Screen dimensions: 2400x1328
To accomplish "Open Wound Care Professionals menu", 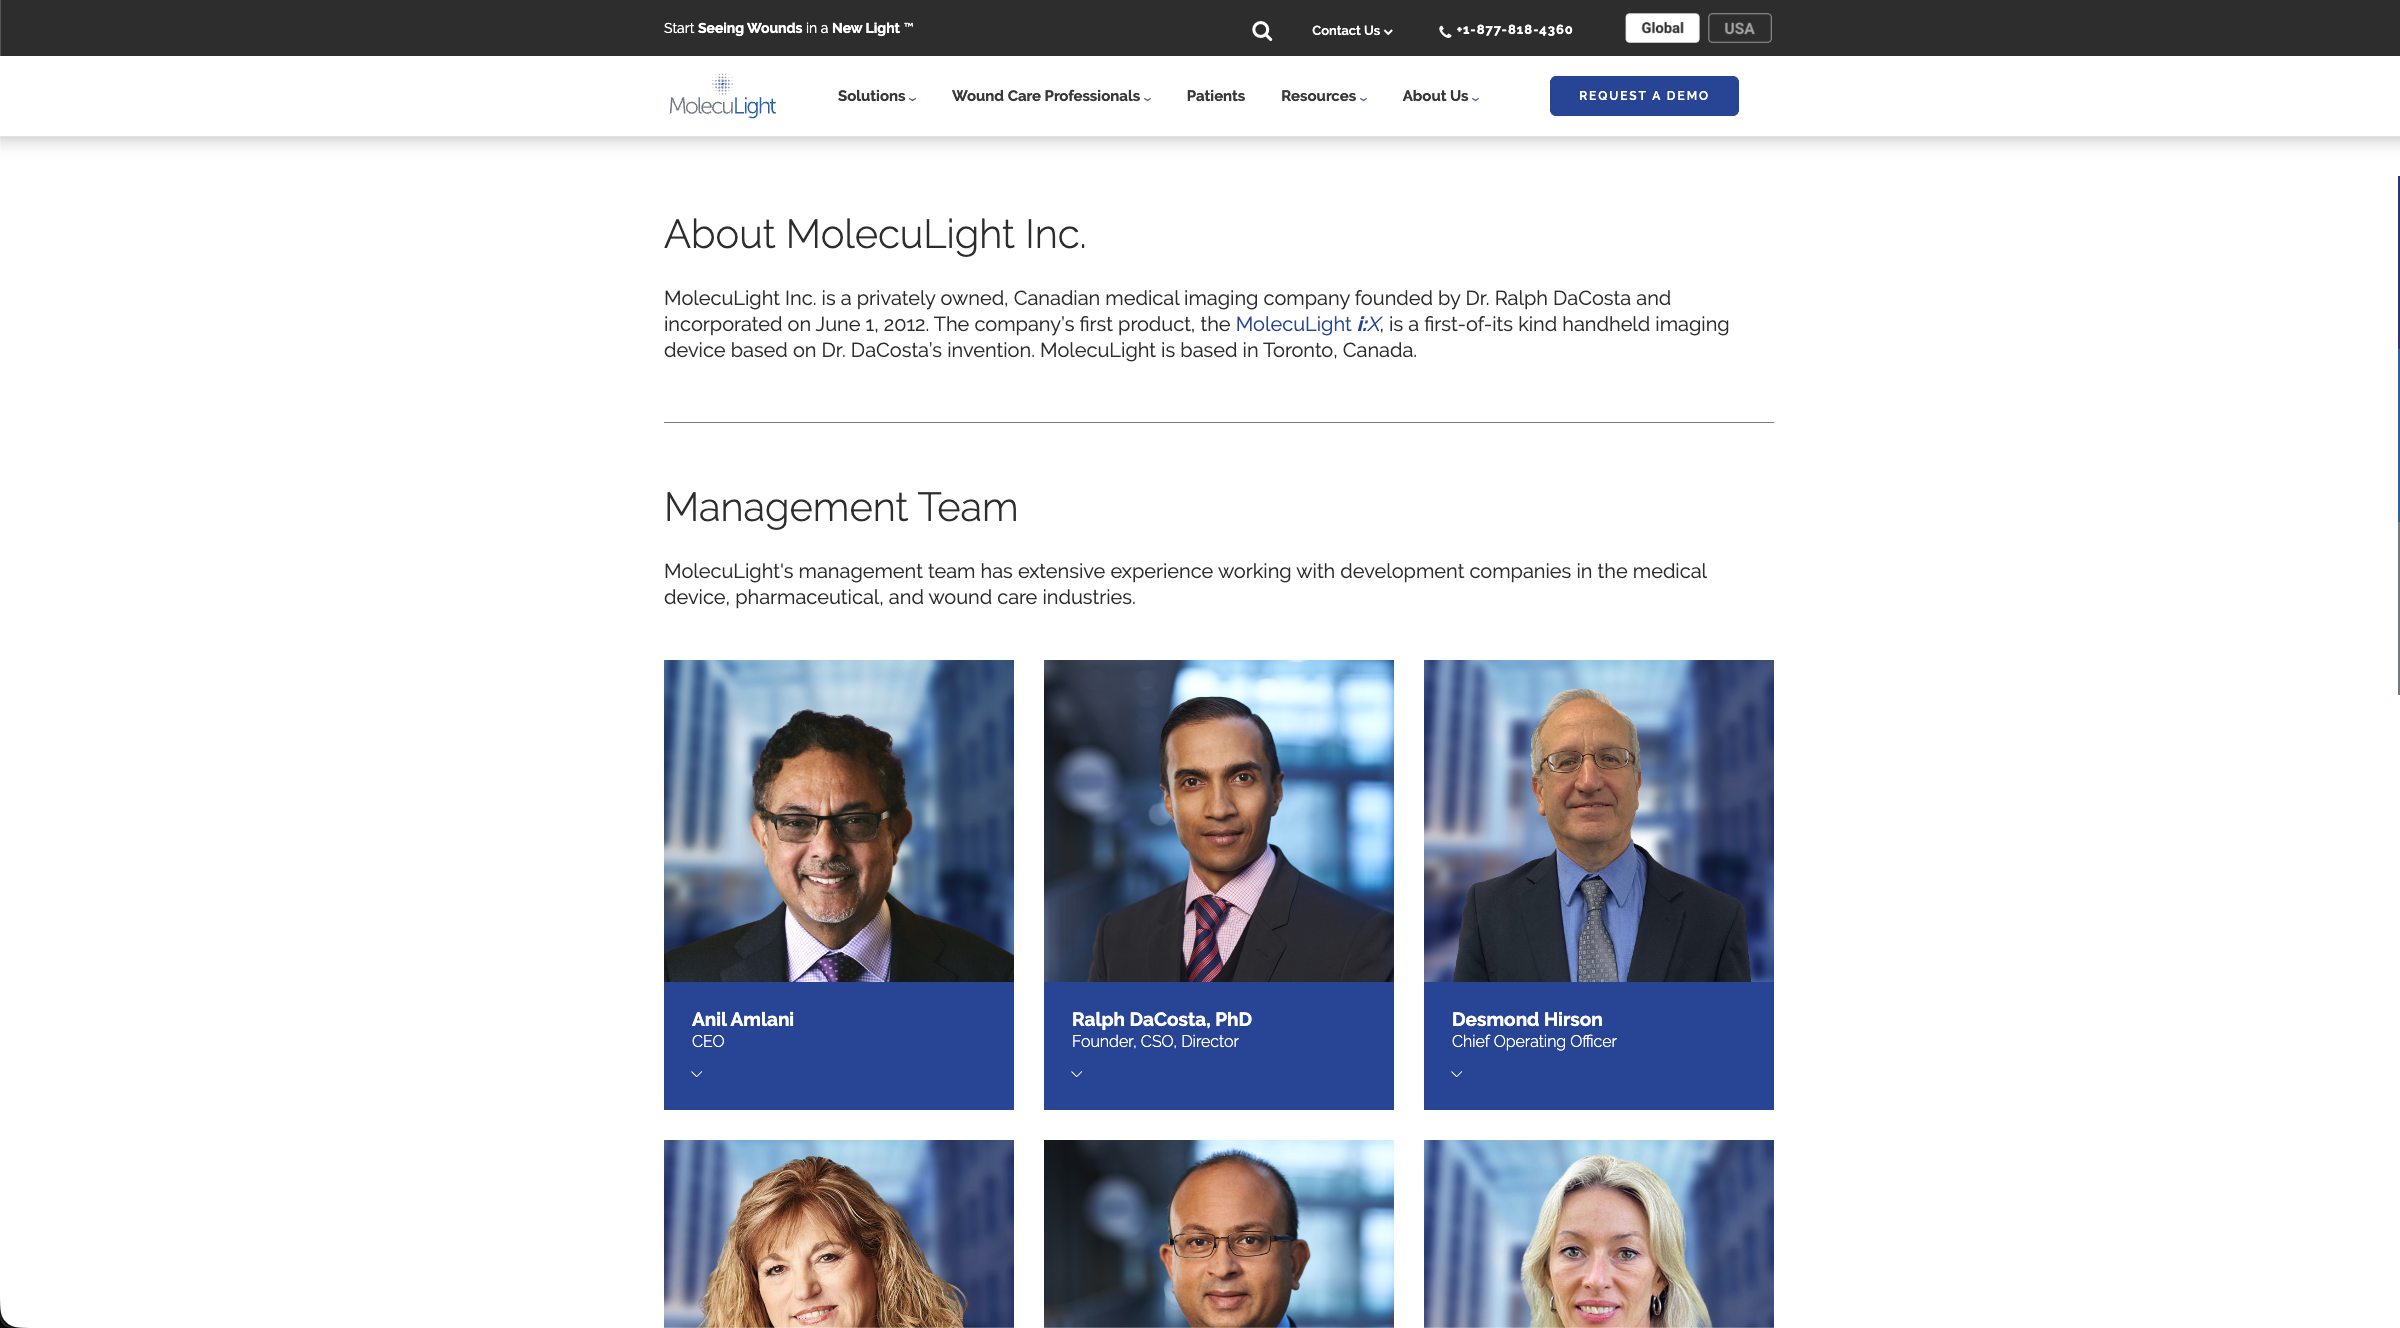I will (1051, 96).
